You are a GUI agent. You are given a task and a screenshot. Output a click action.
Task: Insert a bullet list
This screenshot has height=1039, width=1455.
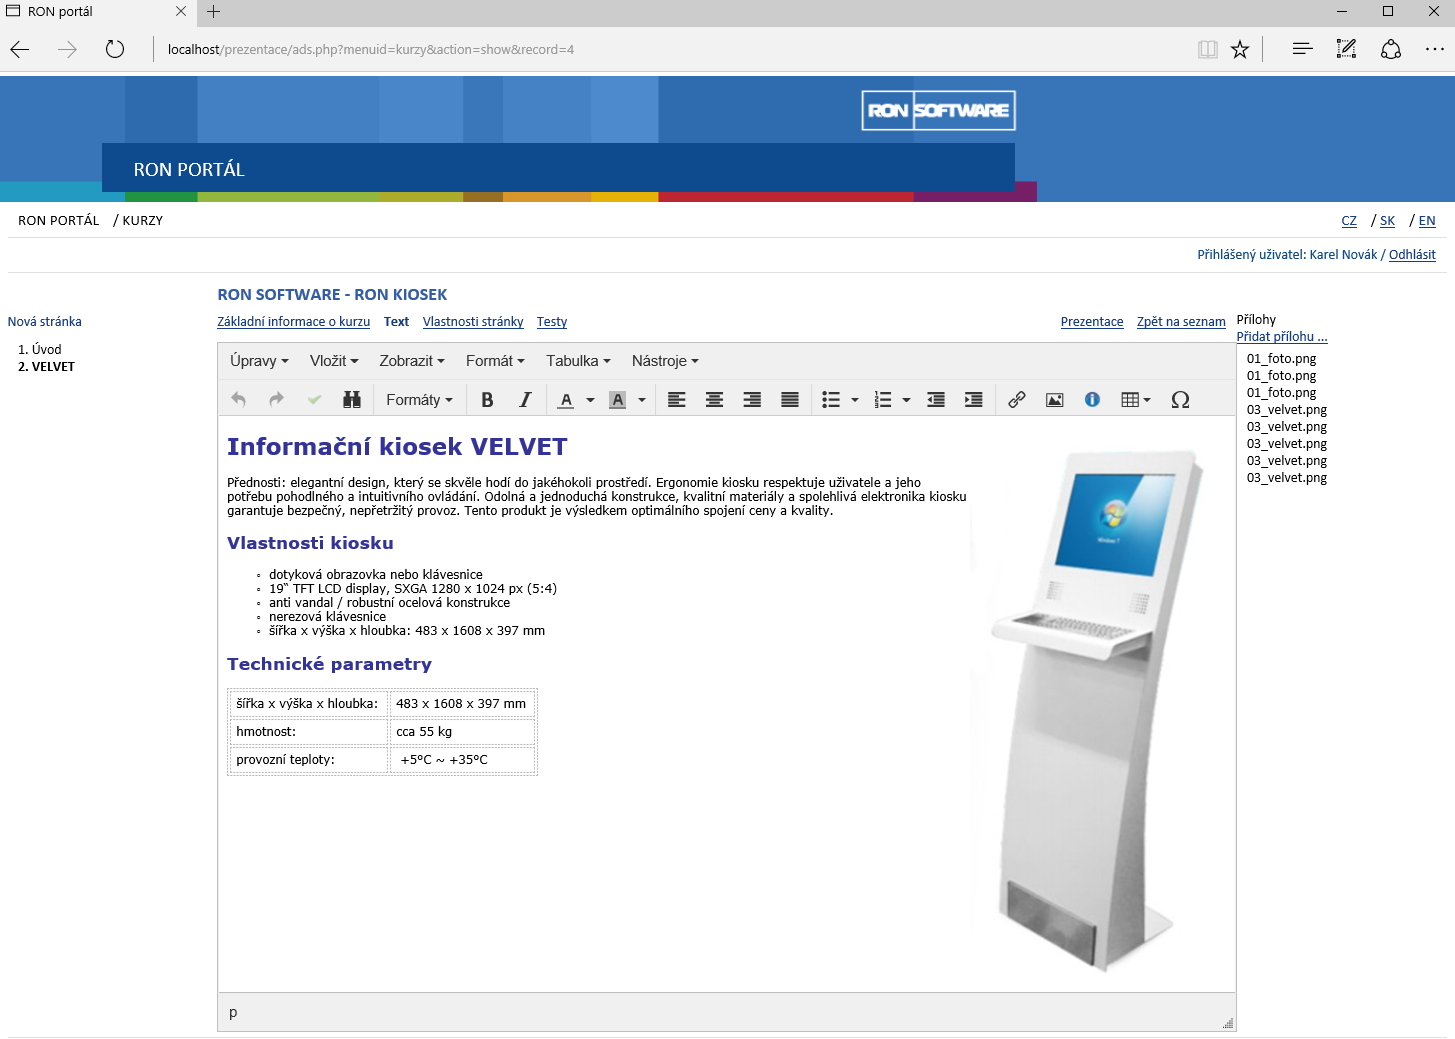pos(831,400)
